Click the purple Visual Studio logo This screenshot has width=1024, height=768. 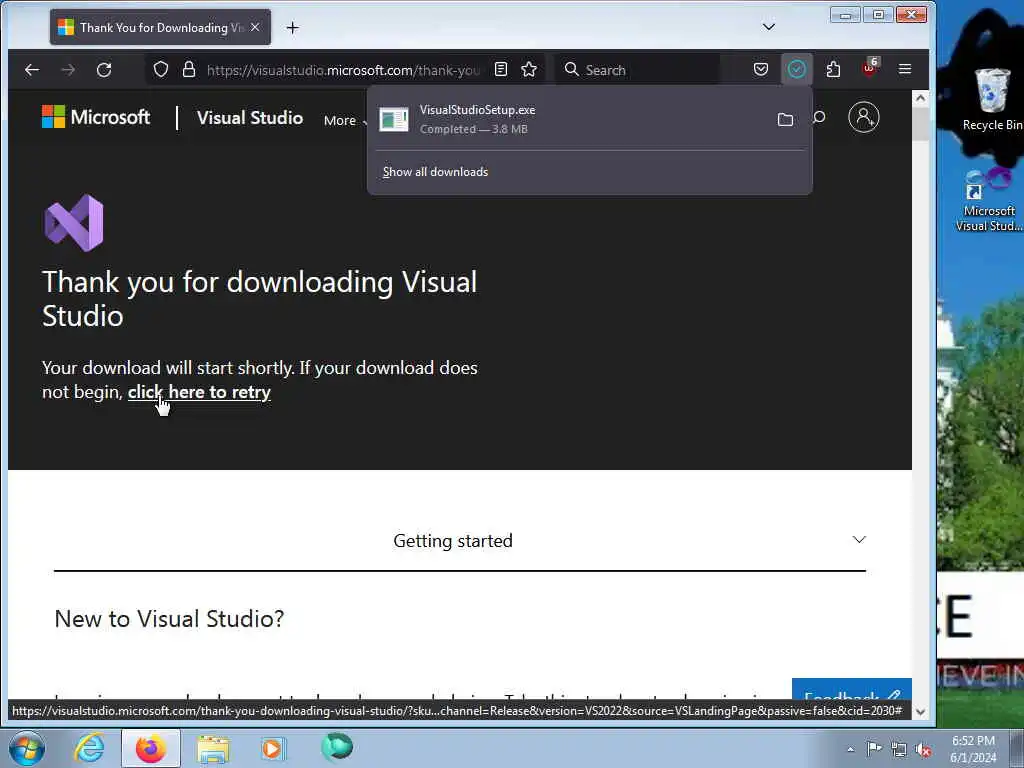pyautogui.click(x=74, y=223)
